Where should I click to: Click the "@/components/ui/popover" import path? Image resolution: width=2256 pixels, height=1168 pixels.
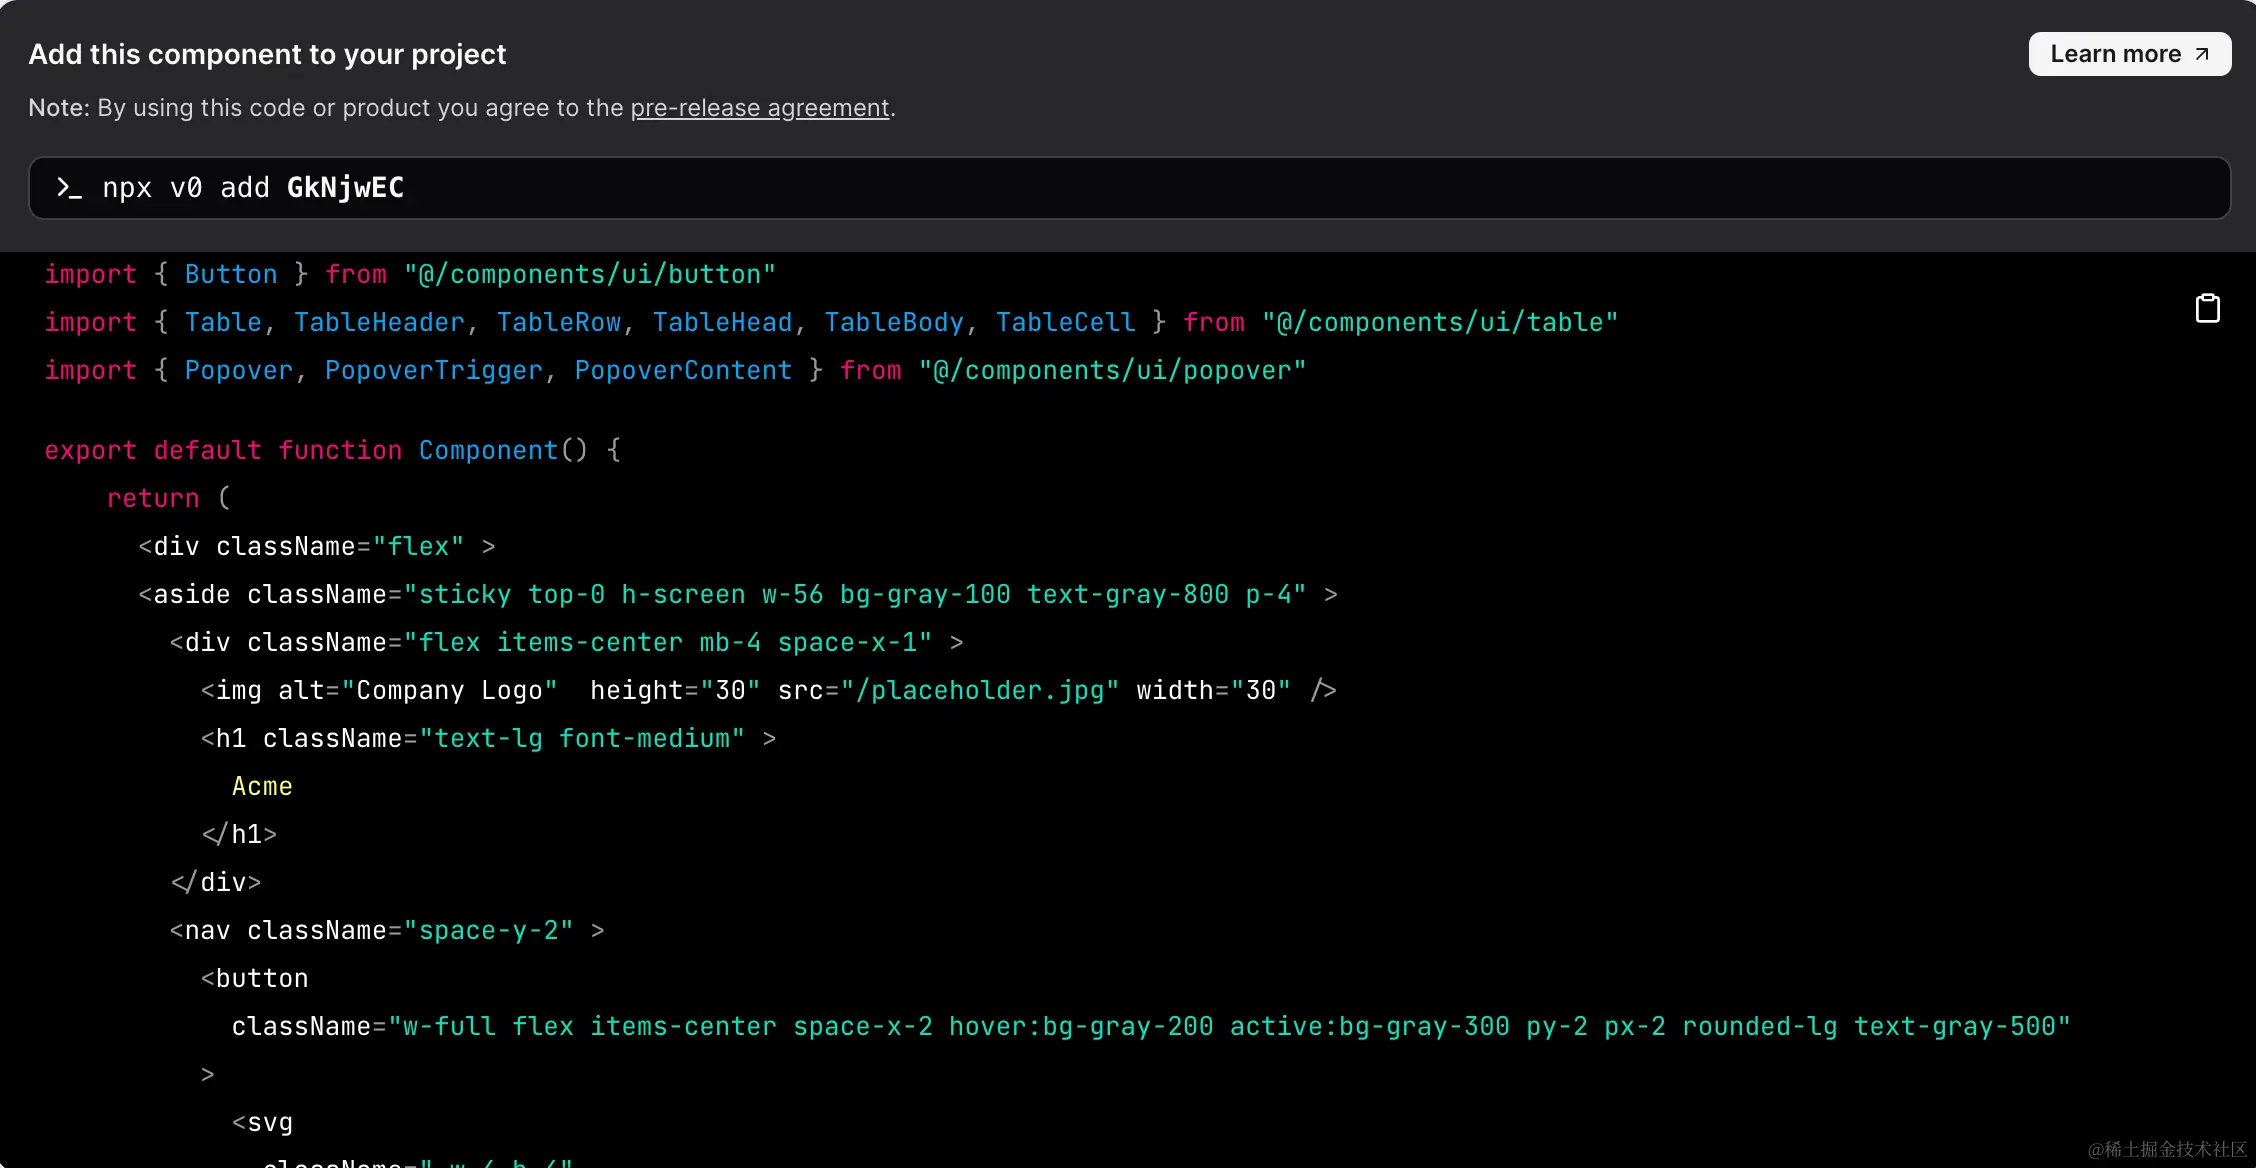click(x=1112, y=370)
